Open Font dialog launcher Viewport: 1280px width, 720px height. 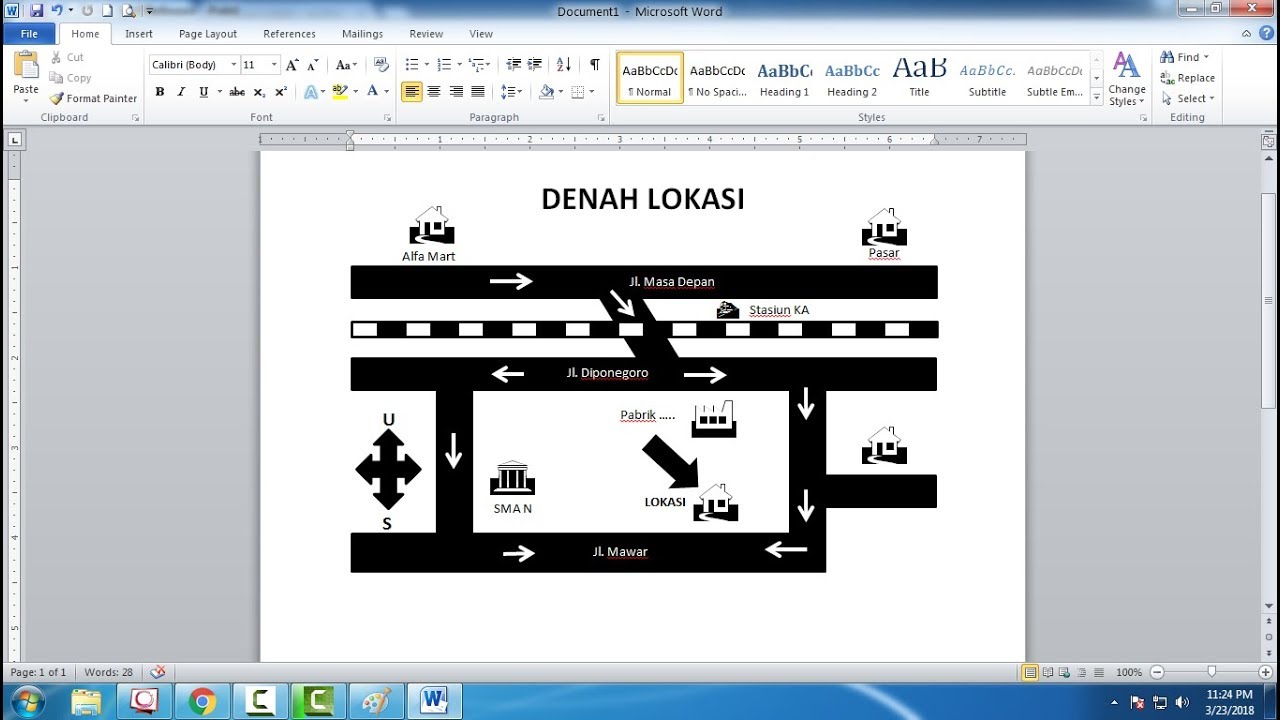pyautogui.click(x=387, y=118)
